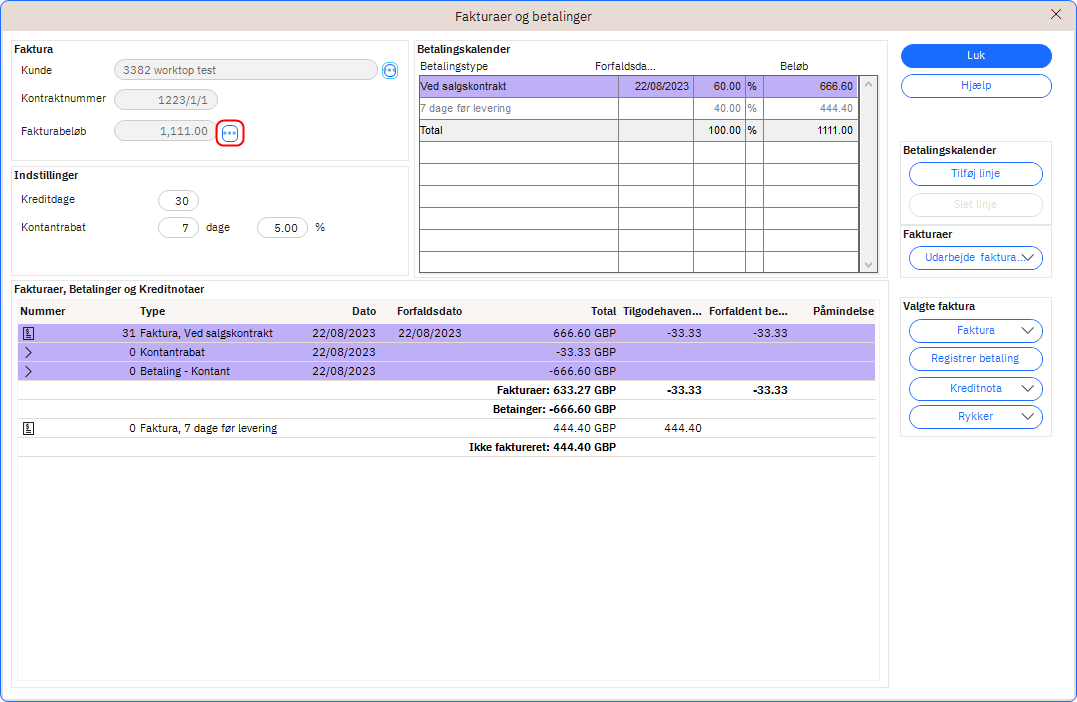Close the Fakturaer og betalinger dialog with X

1056,14
